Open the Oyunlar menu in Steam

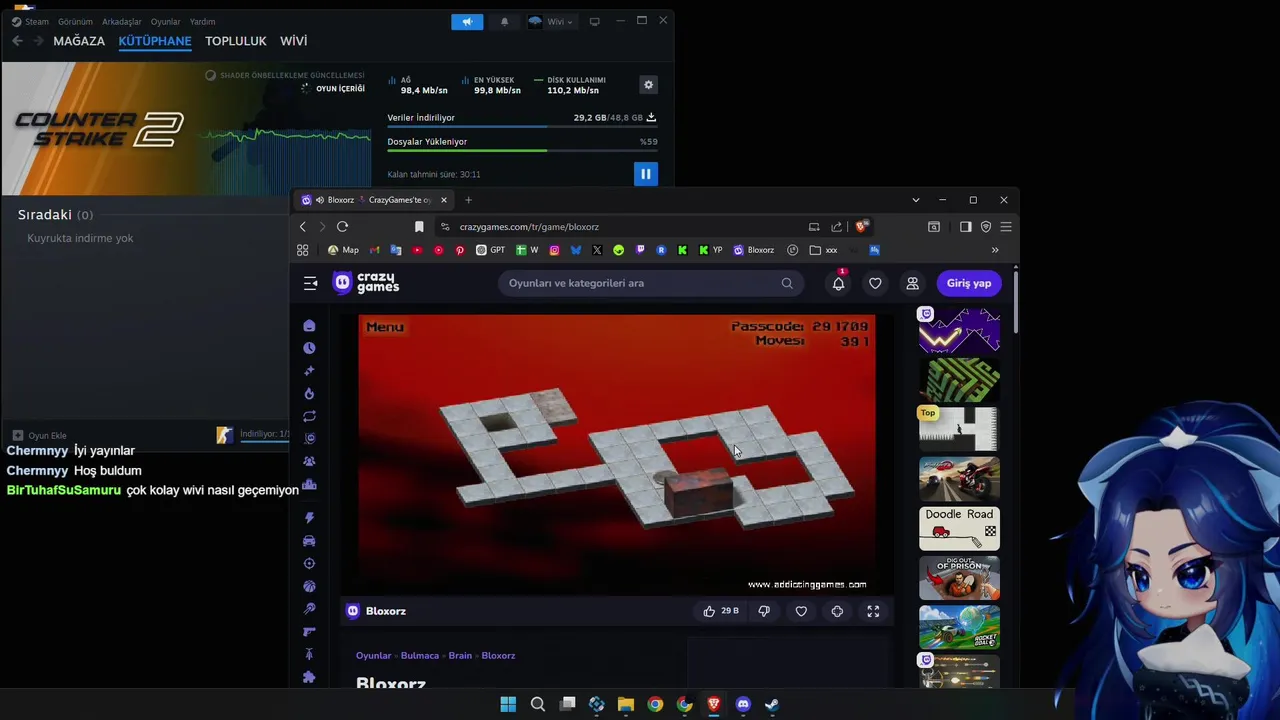[166, 21]
